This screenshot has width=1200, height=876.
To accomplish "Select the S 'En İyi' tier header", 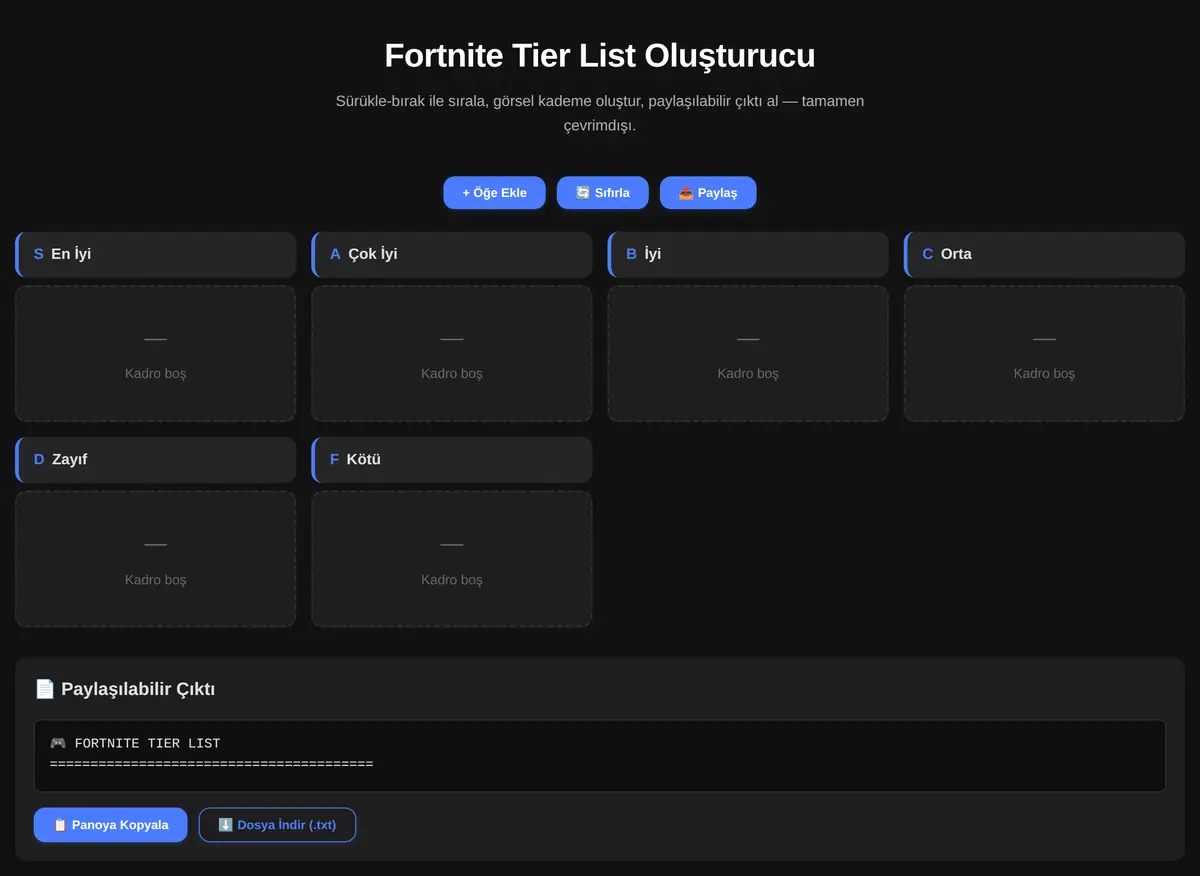I will [x=155, y=254].
